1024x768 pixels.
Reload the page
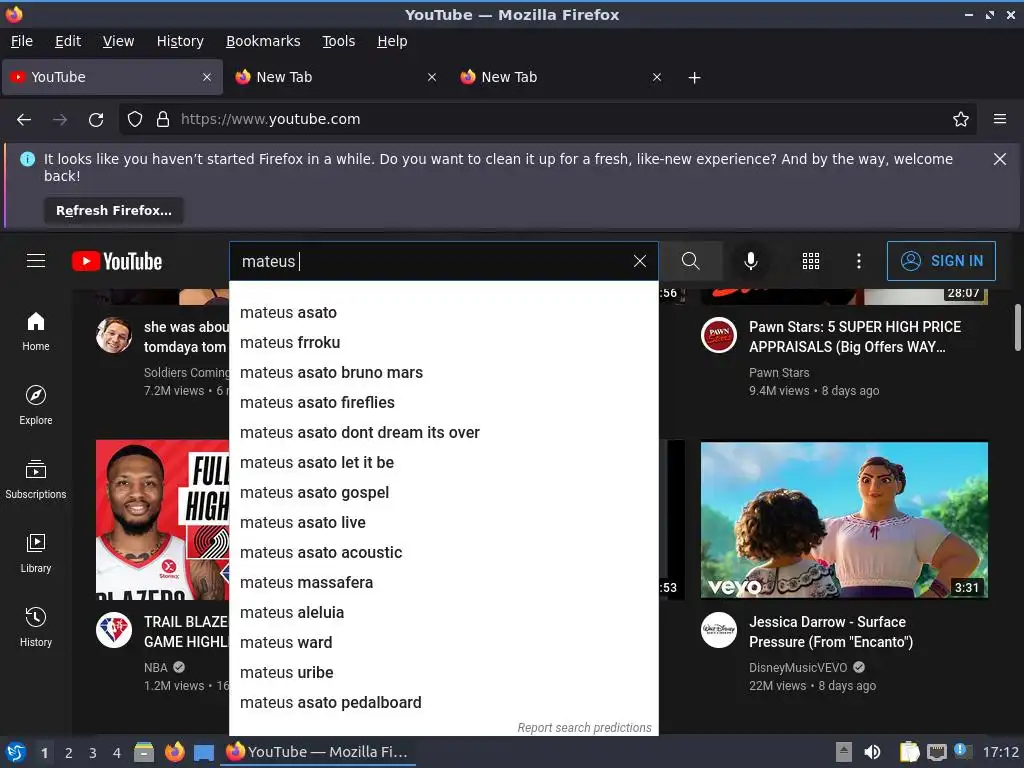(96, 120)
